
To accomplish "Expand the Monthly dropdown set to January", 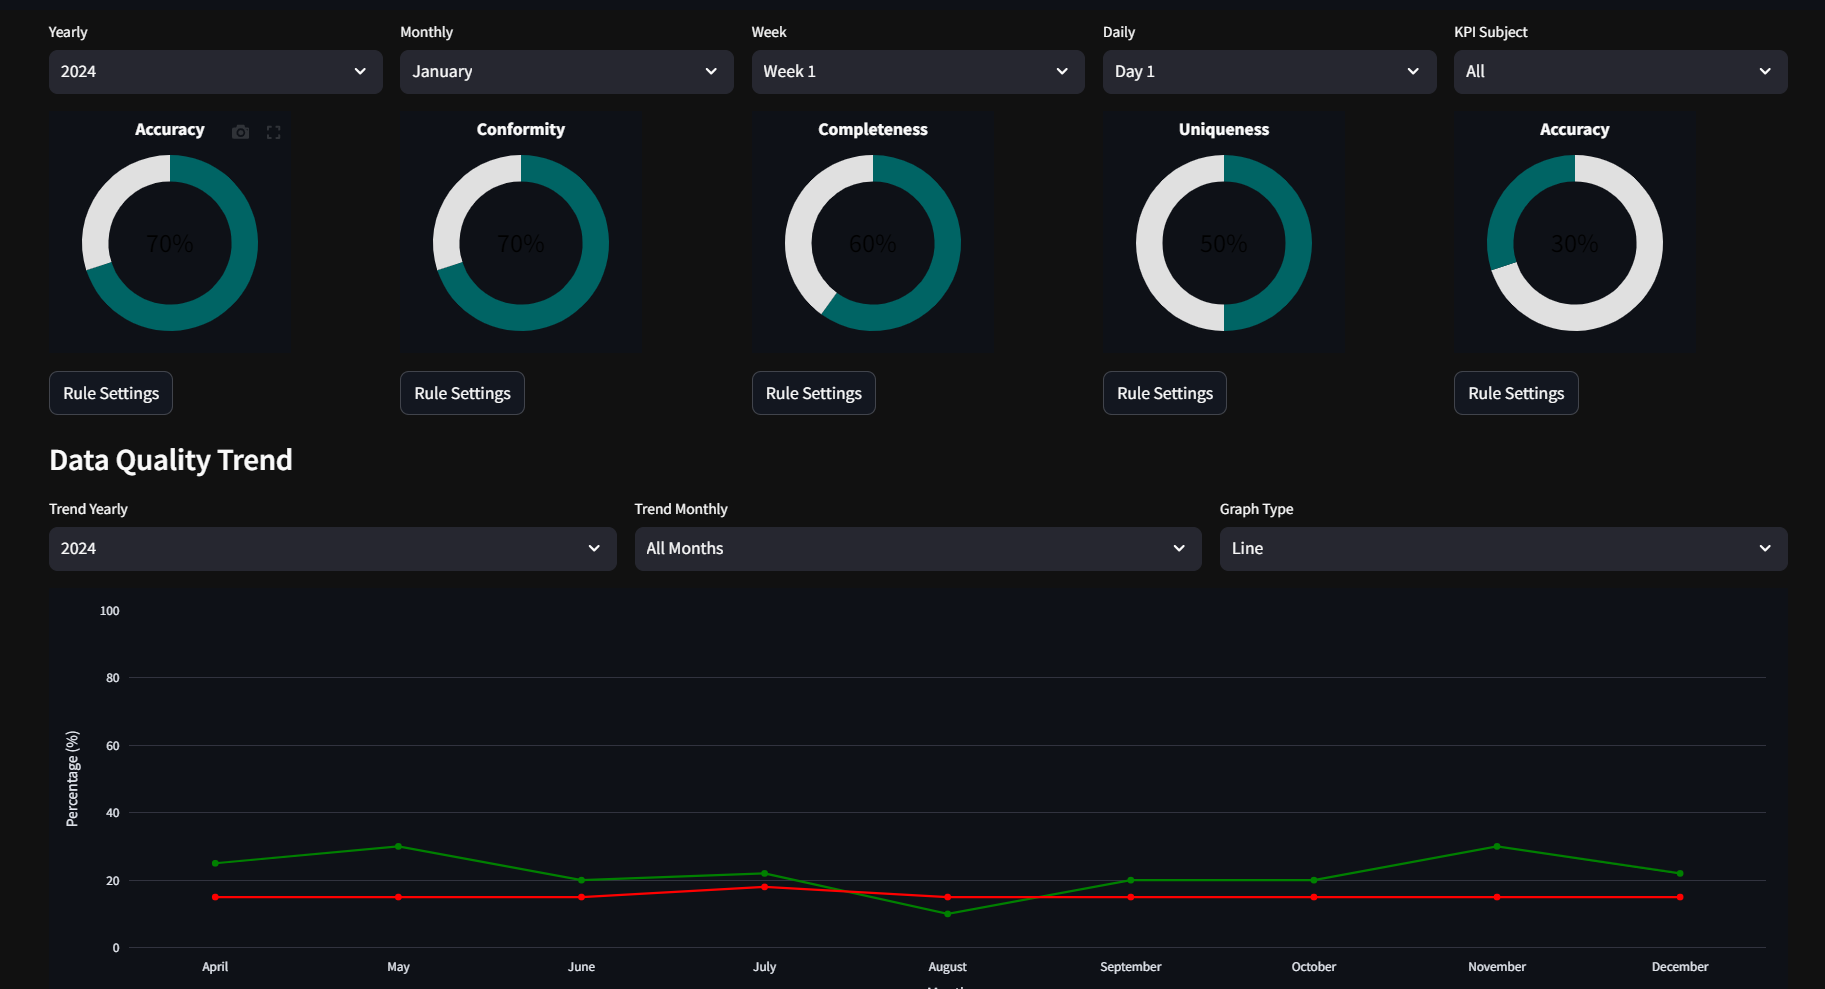I will [x=566, y=72].
